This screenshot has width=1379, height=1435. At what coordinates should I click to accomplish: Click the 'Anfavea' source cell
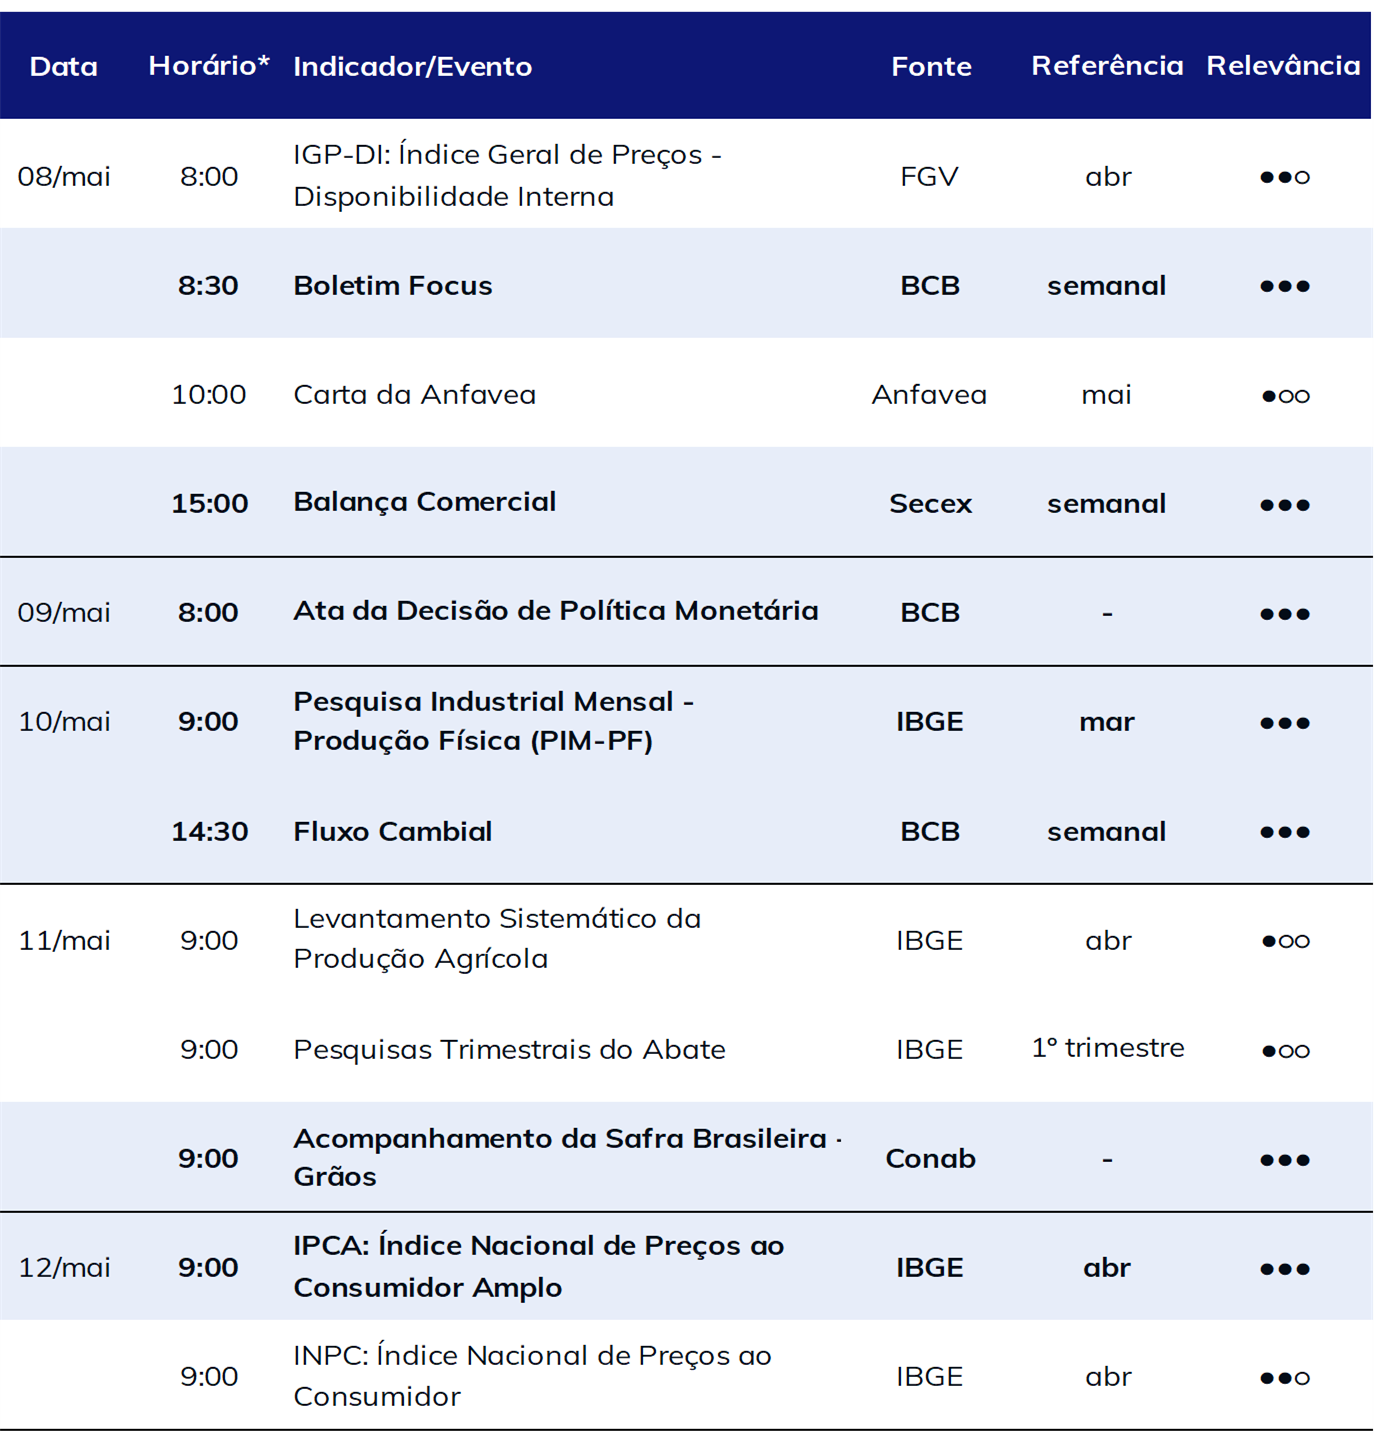(x=929, y=394)
